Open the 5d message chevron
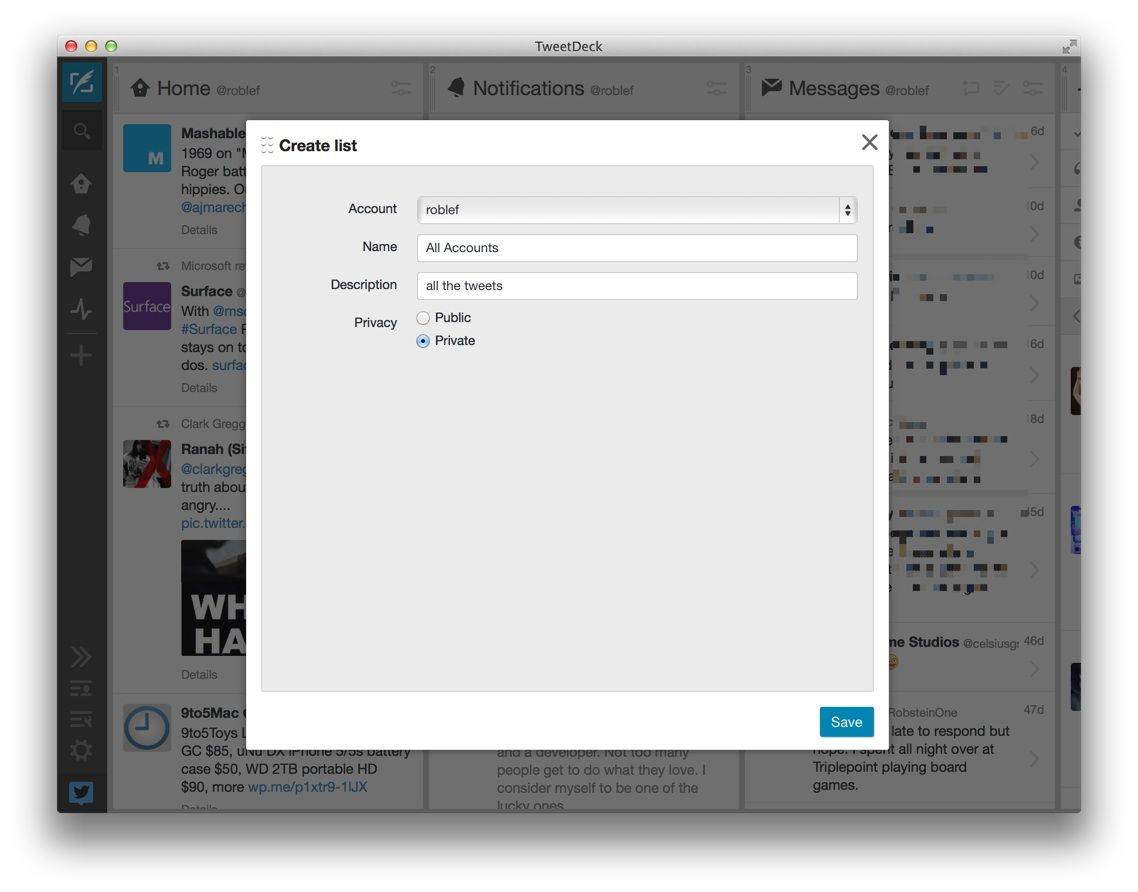Image resolution: width=1138 pixels, height=892 pixels. (1034, 570)
